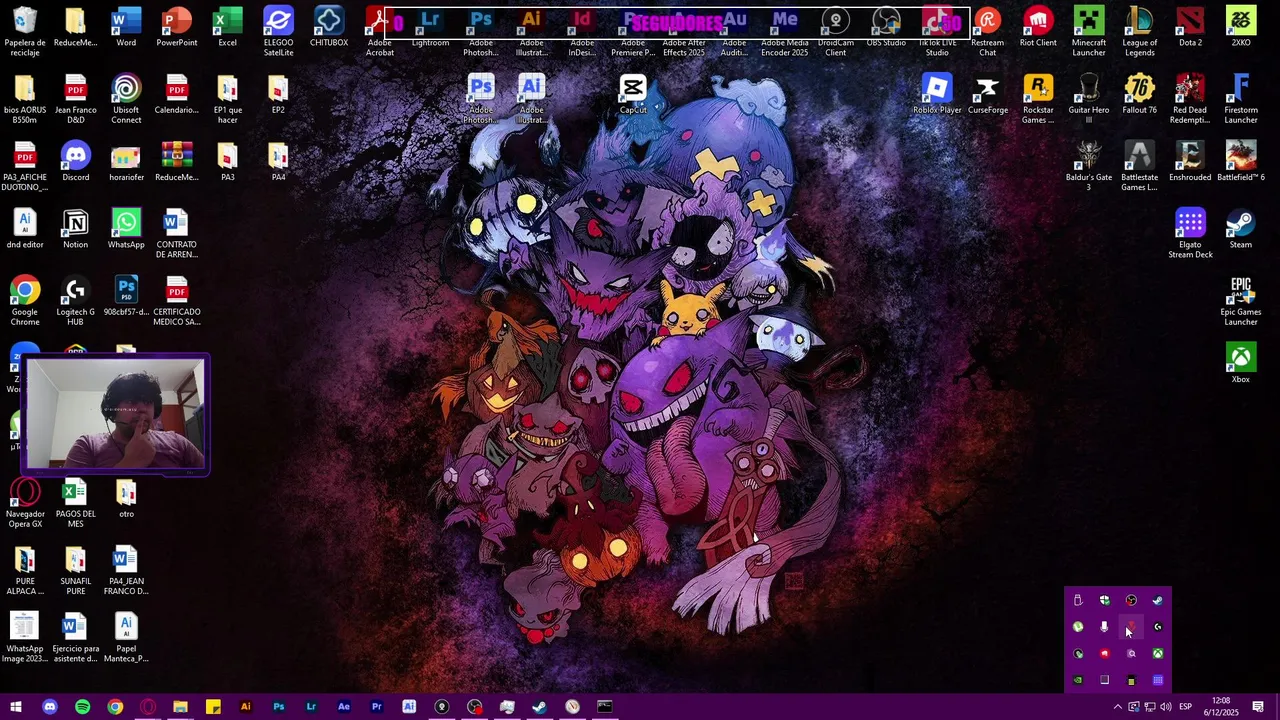Image resolution: width=1280 pixels, height=720 pixels.
Task: Collapse the hidden tray icons chevron
Action: [1118, 707]
